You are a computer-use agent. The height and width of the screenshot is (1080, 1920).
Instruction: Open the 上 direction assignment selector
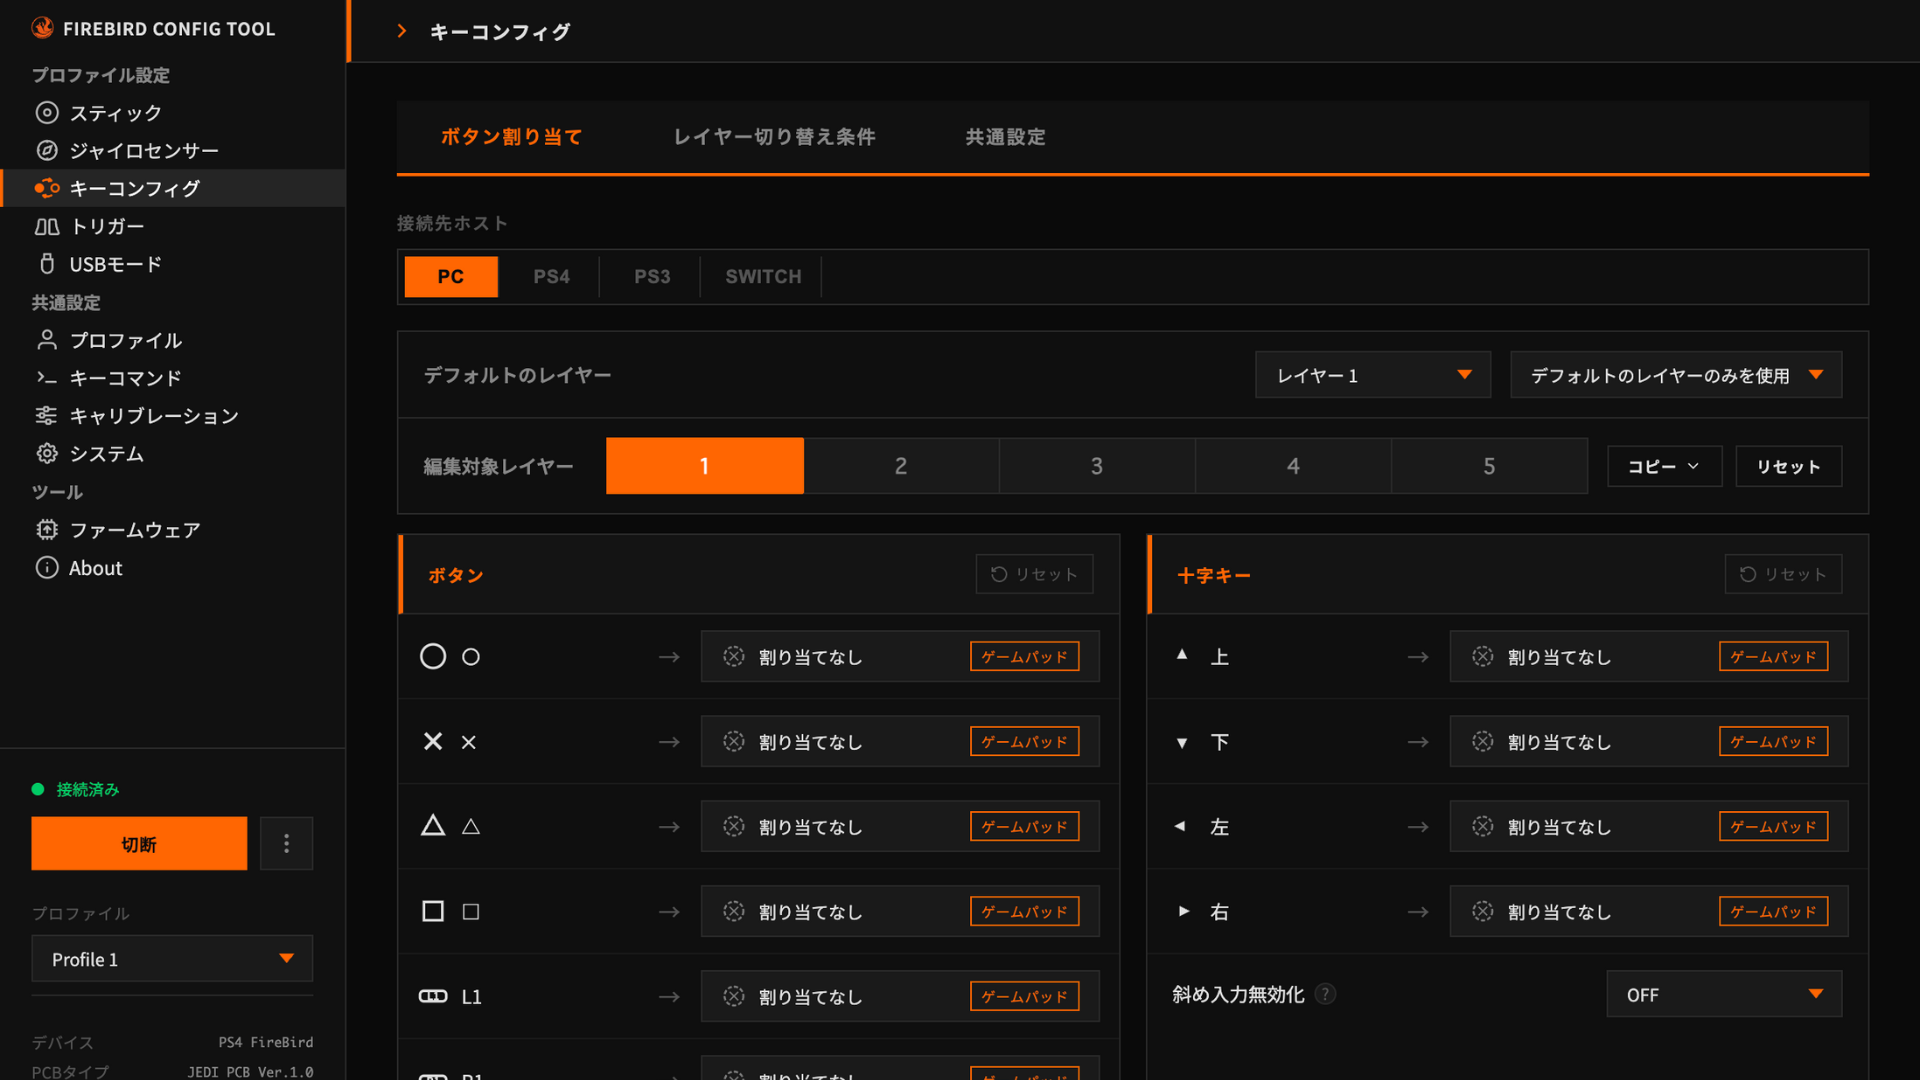pos(1649,656)
